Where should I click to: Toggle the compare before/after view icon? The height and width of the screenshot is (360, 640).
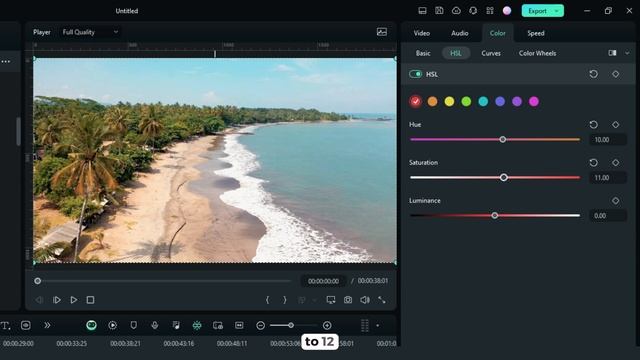pos(612,53)
